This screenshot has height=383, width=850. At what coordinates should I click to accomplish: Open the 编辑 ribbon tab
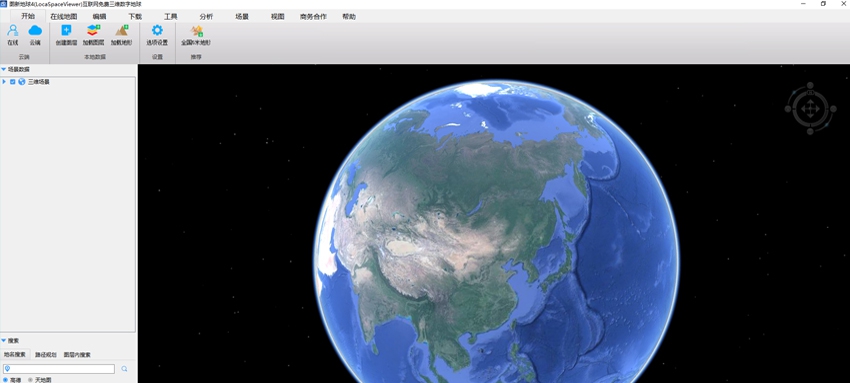coord(100,16)
